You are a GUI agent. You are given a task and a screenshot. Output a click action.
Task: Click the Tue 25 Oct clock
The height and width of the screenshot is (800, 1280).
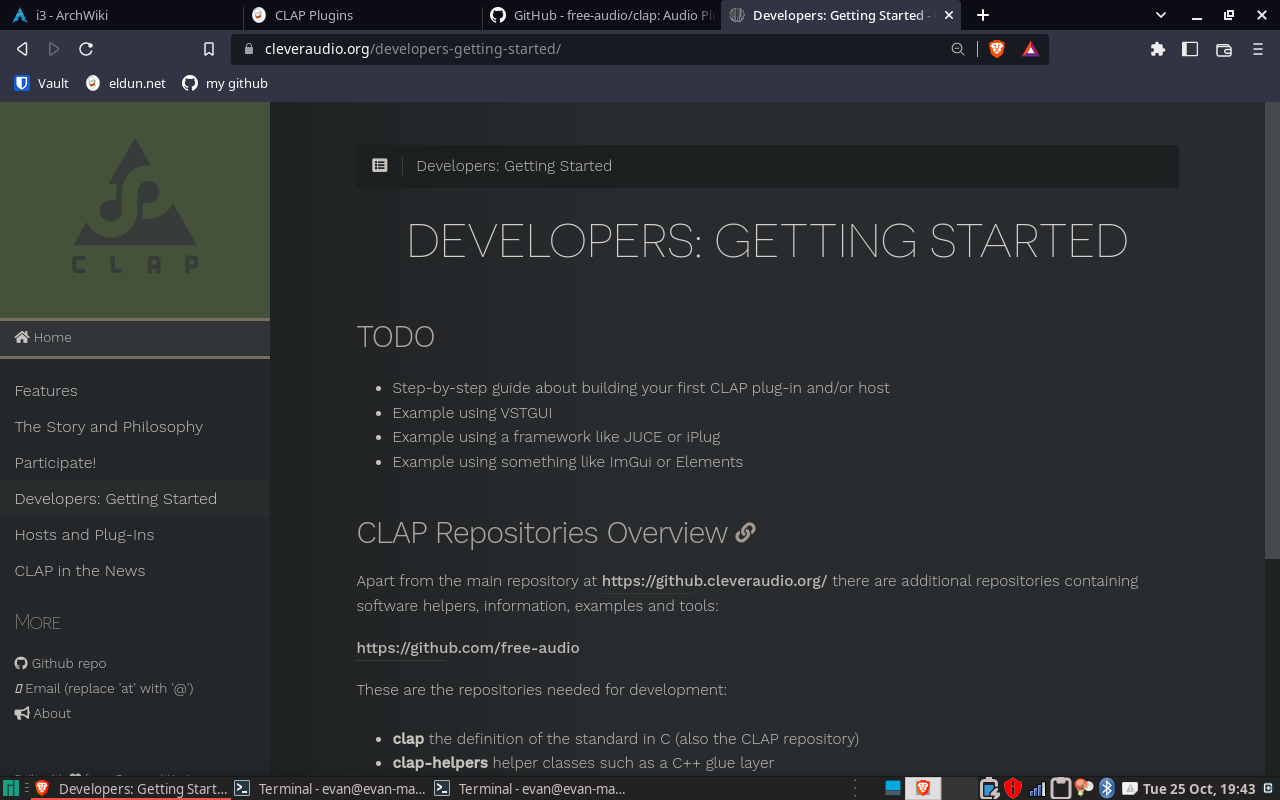[1199, 789]
